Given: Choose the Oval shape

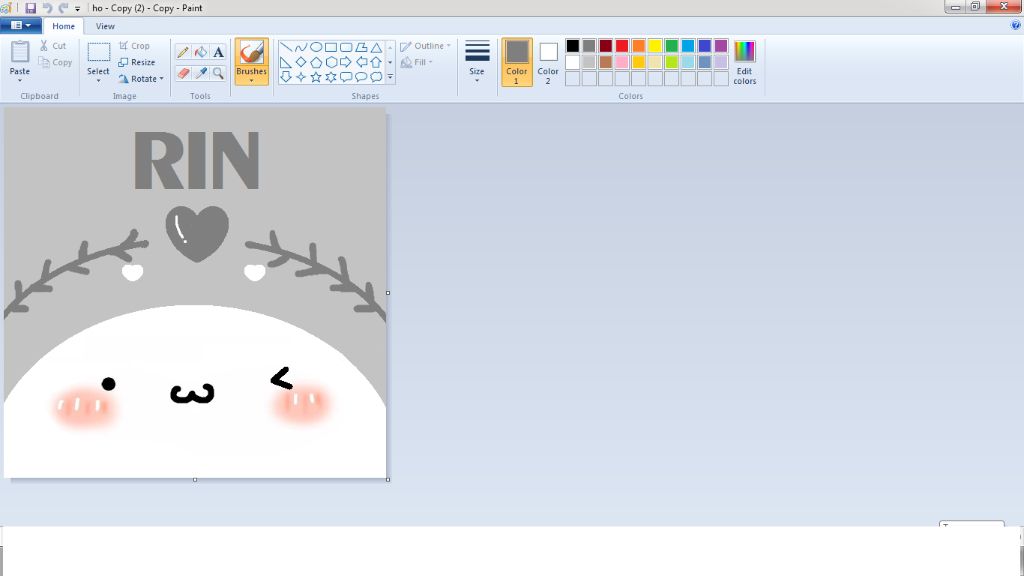Looking at the screenshot, I should click(316, 47).
